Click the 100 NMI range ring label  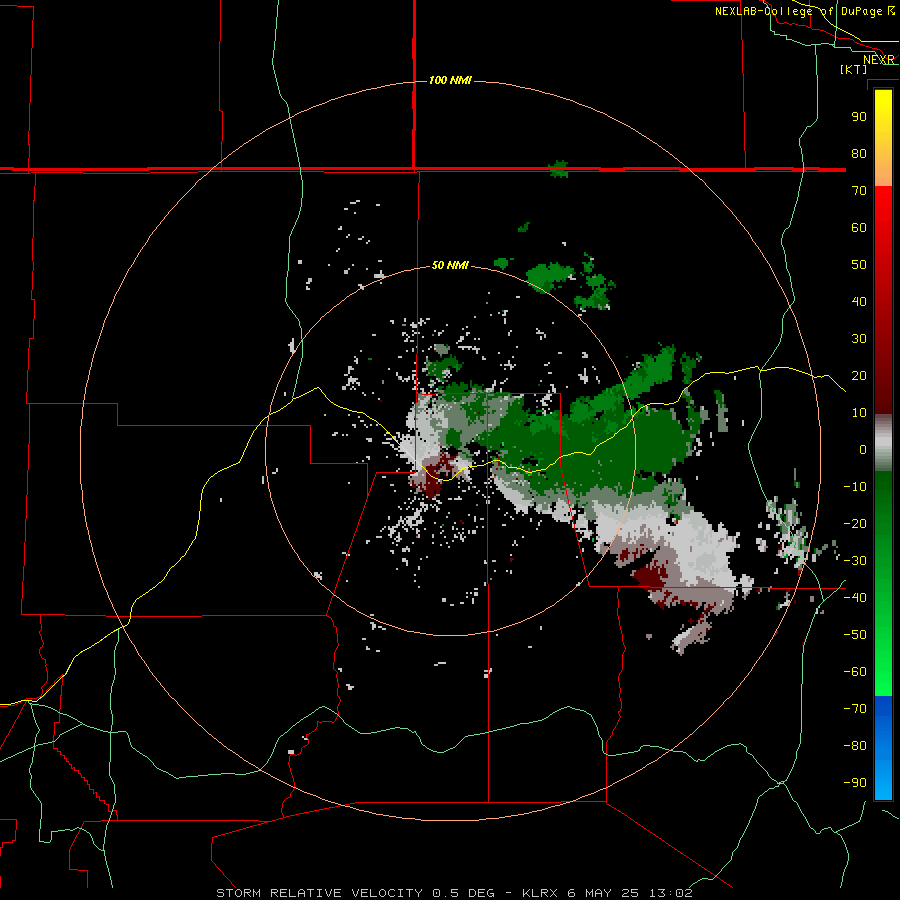click(x=450, y=80)
